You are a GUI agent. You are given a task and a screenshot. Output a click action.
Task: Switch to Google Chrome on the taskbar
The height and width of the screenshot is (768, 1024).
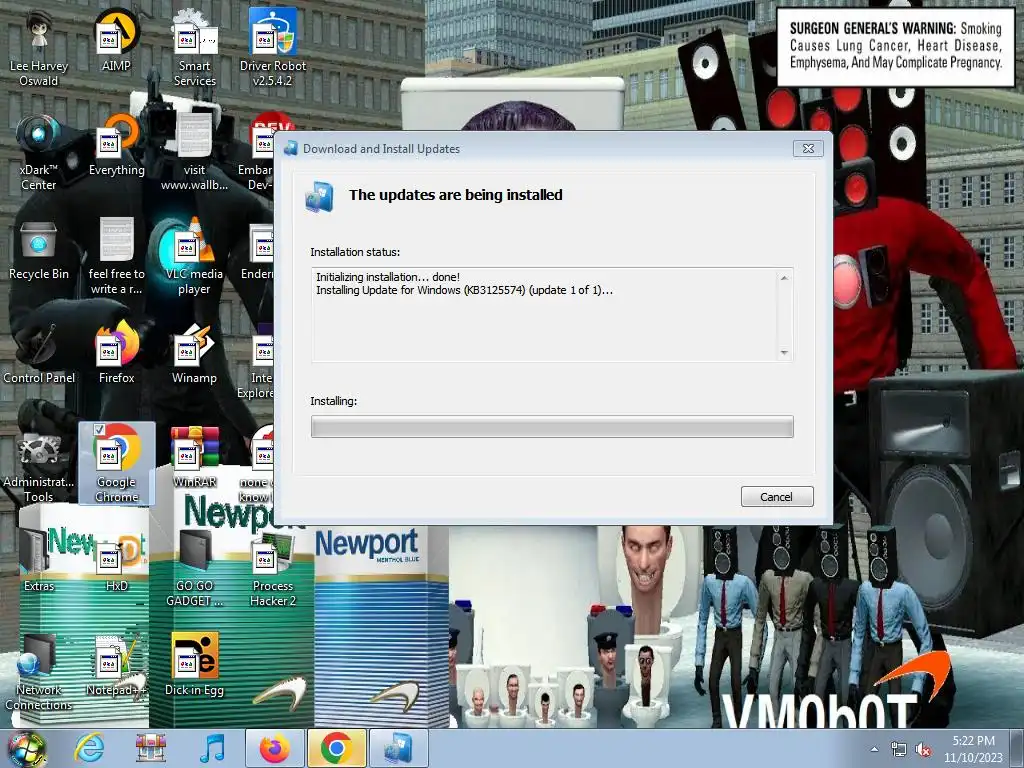click(336, 748)
